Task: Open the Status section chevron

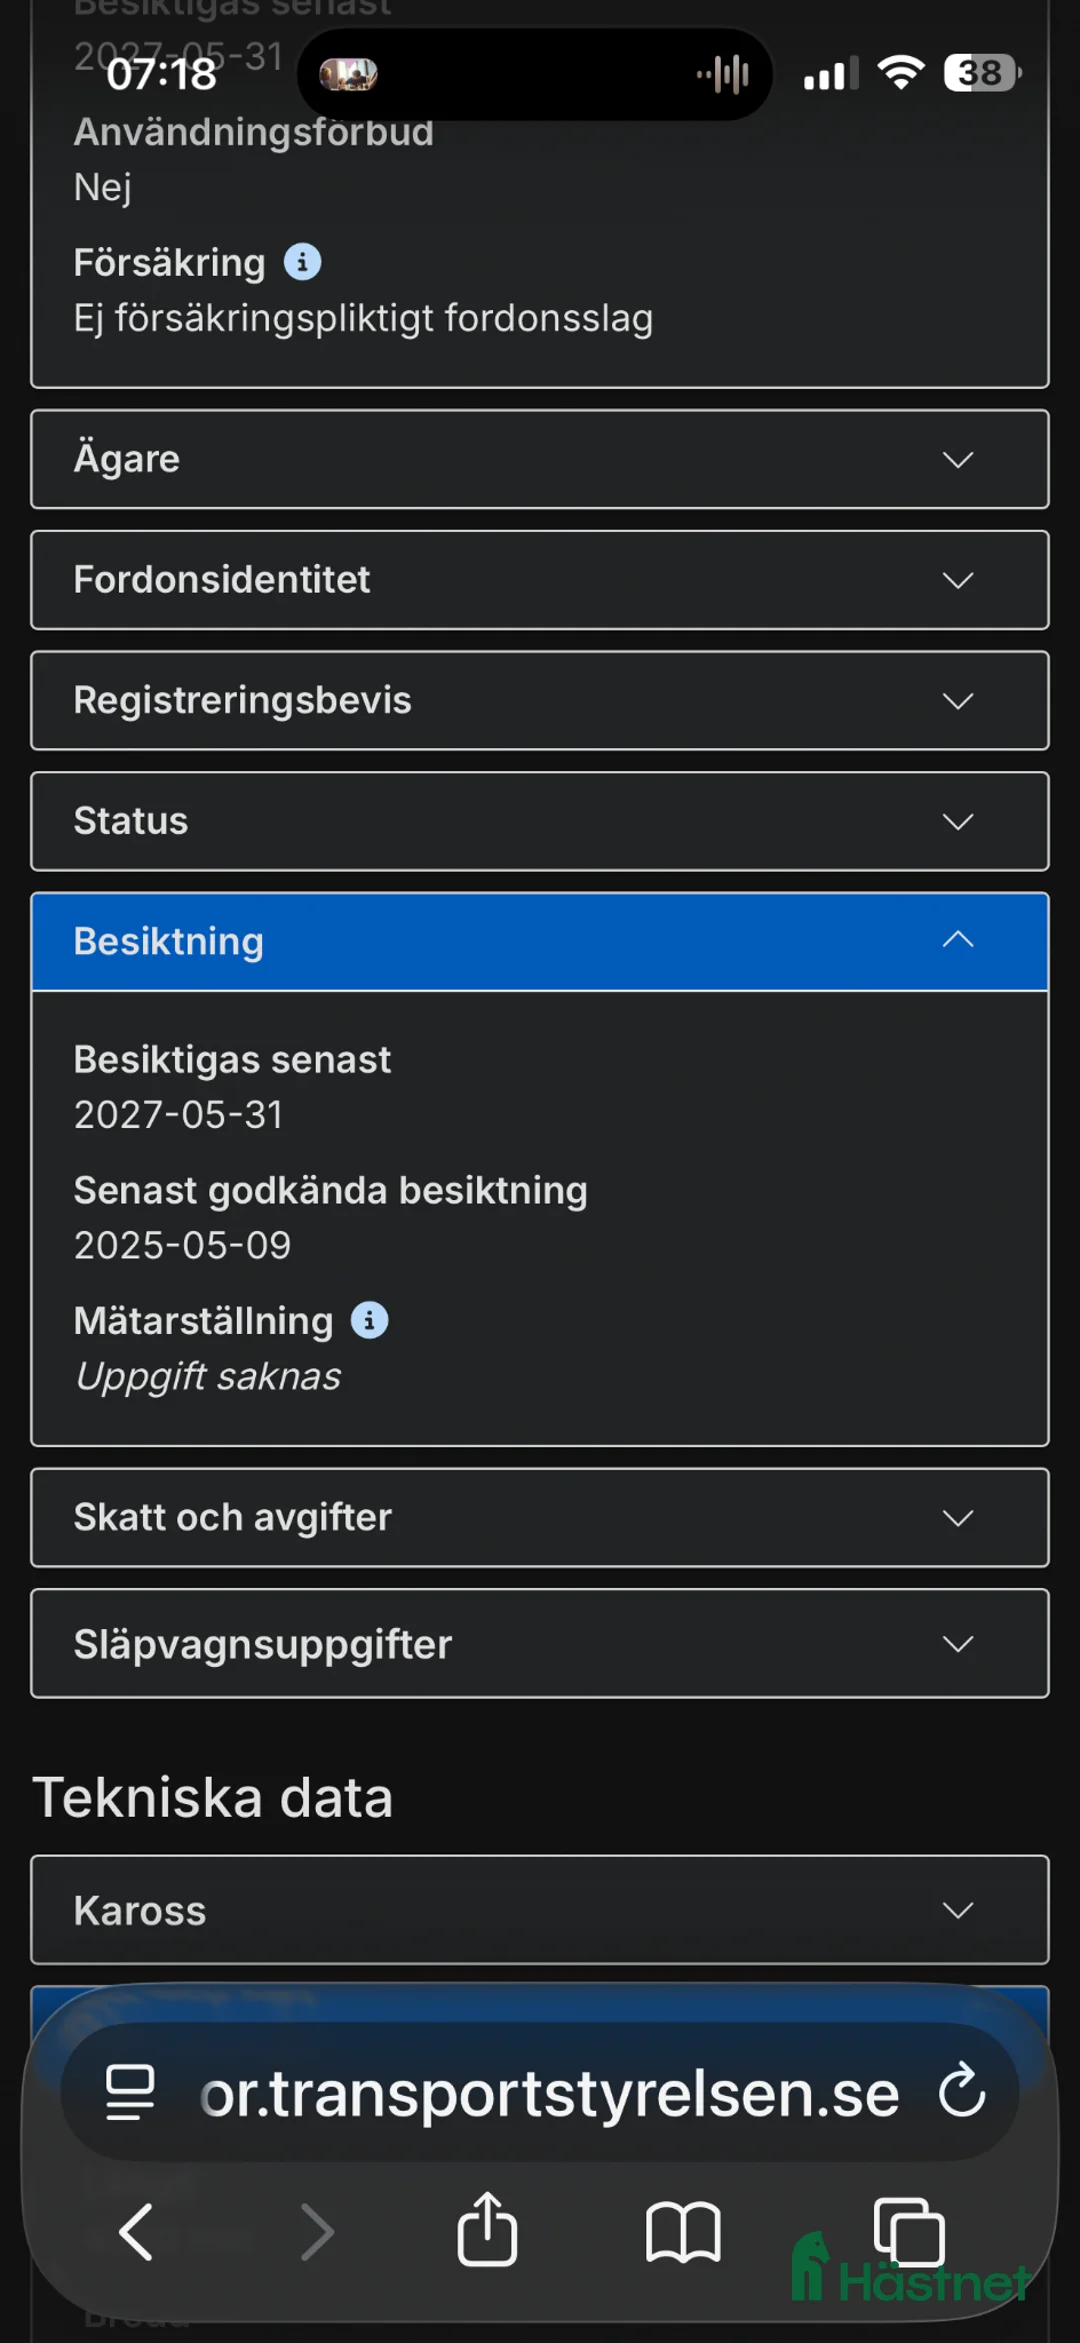Action: click(x=957, y=821)
